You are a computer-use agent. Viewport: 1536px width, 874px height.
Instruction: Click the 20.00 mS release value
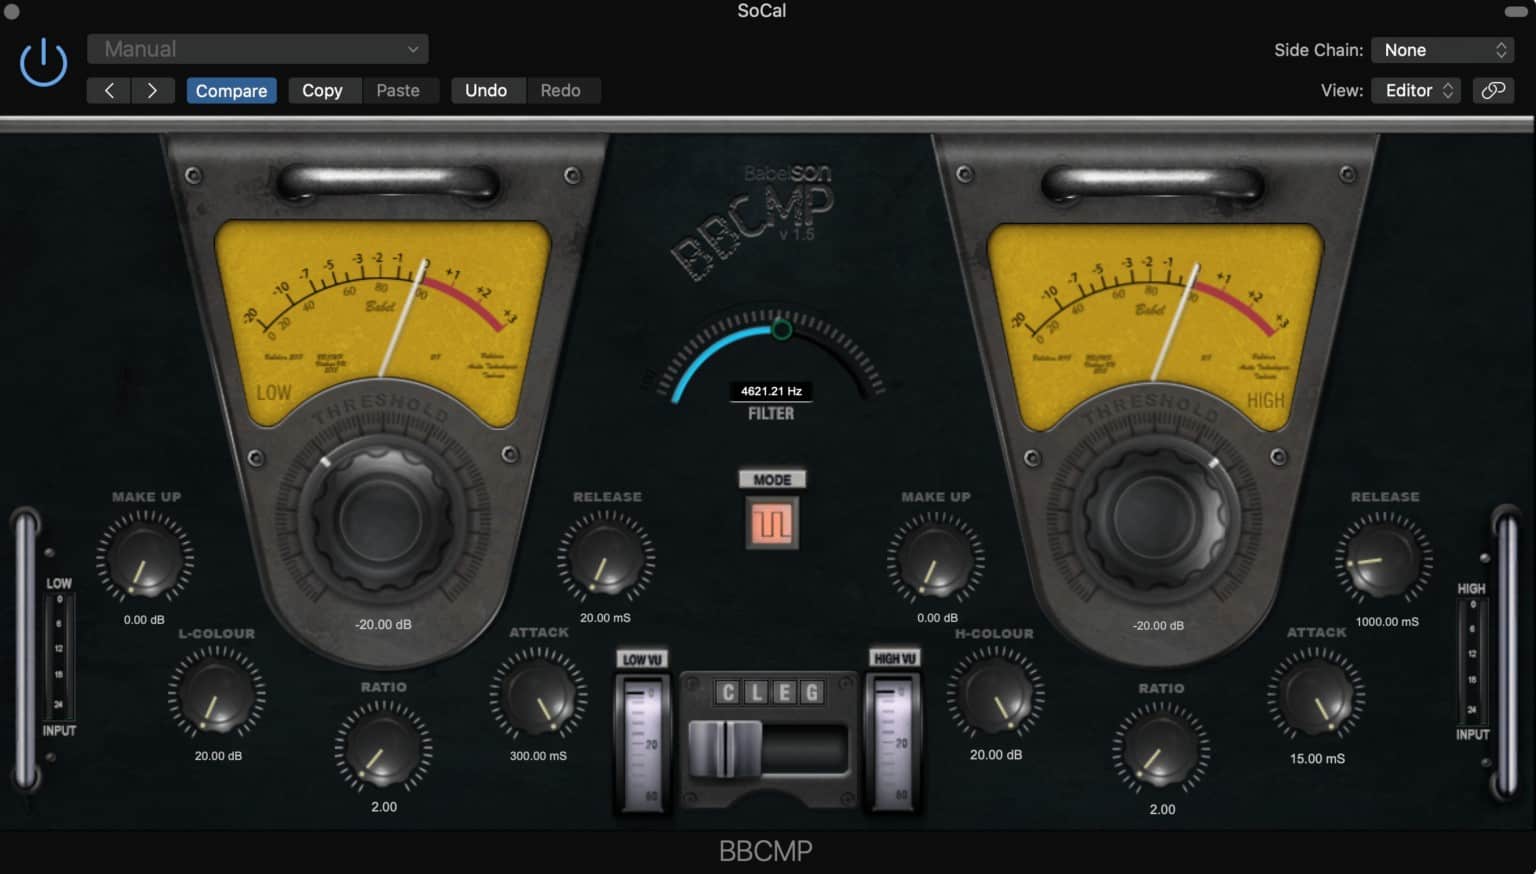pyautogui.click(x=605, y=618)
